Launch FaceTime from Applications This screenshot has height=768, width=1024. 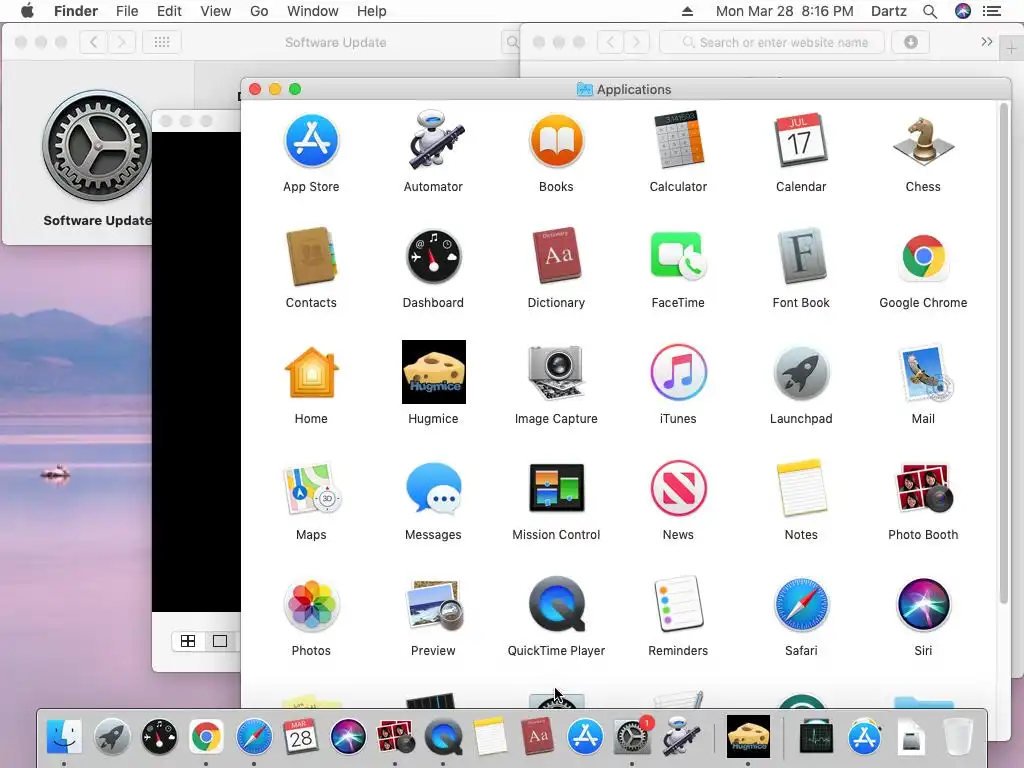click(x=678, y=257)
